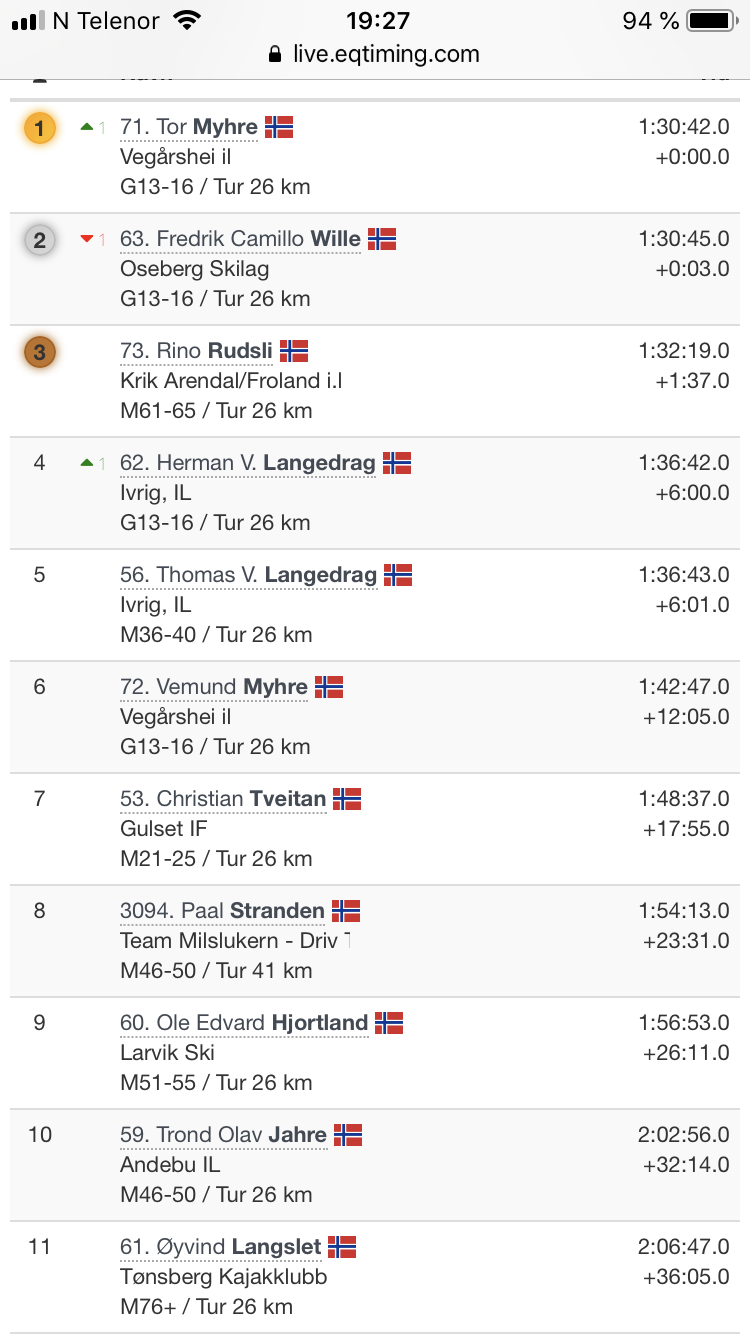
Task: Tap the lock icon in address bar
Action: pos(276,55)
